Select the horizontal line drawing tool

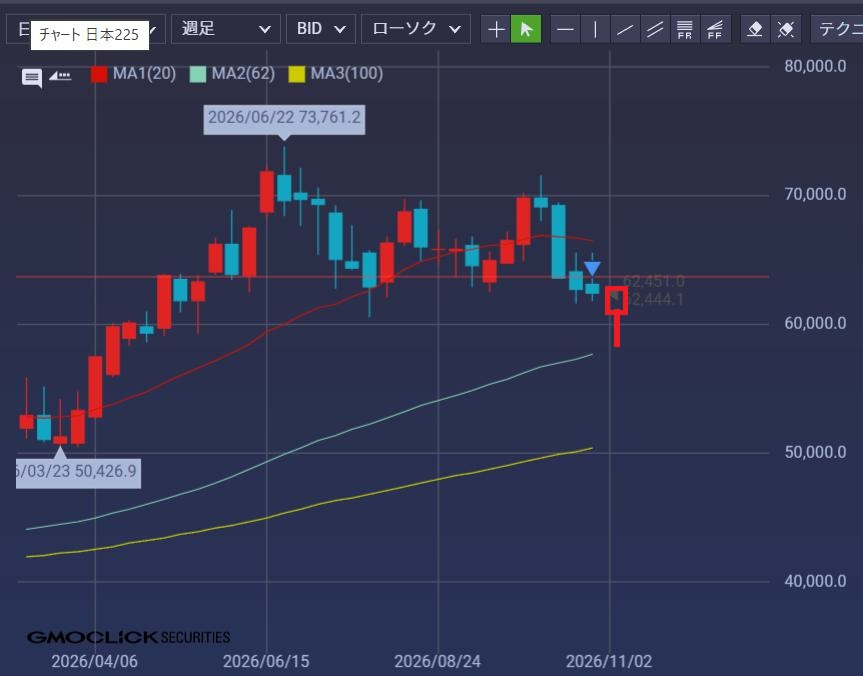tap(565, 29)
